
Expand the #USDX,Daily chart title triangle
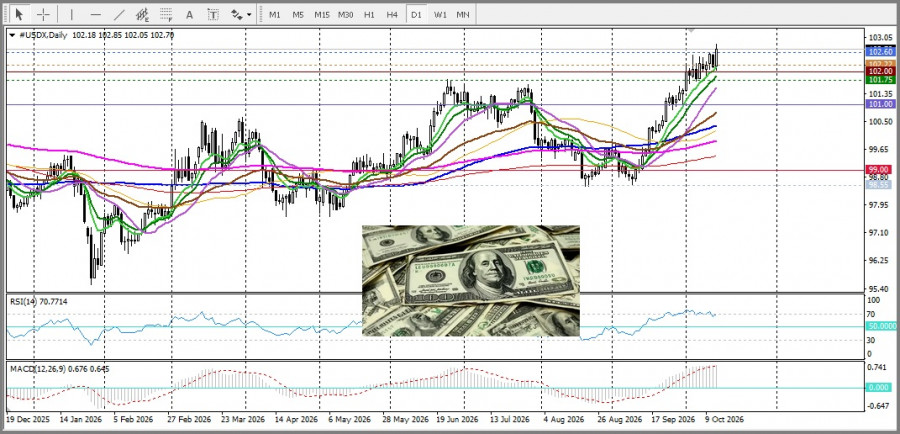(13, 35)
